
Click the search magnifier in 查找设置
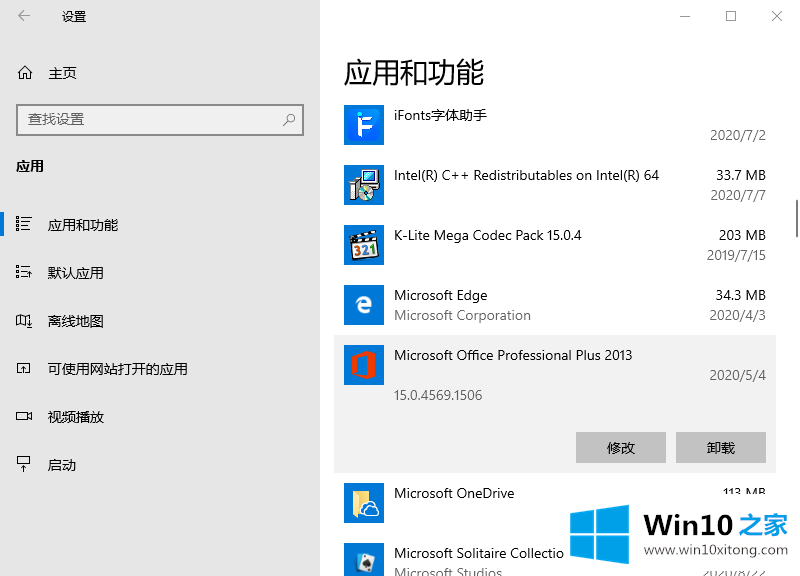289,120
